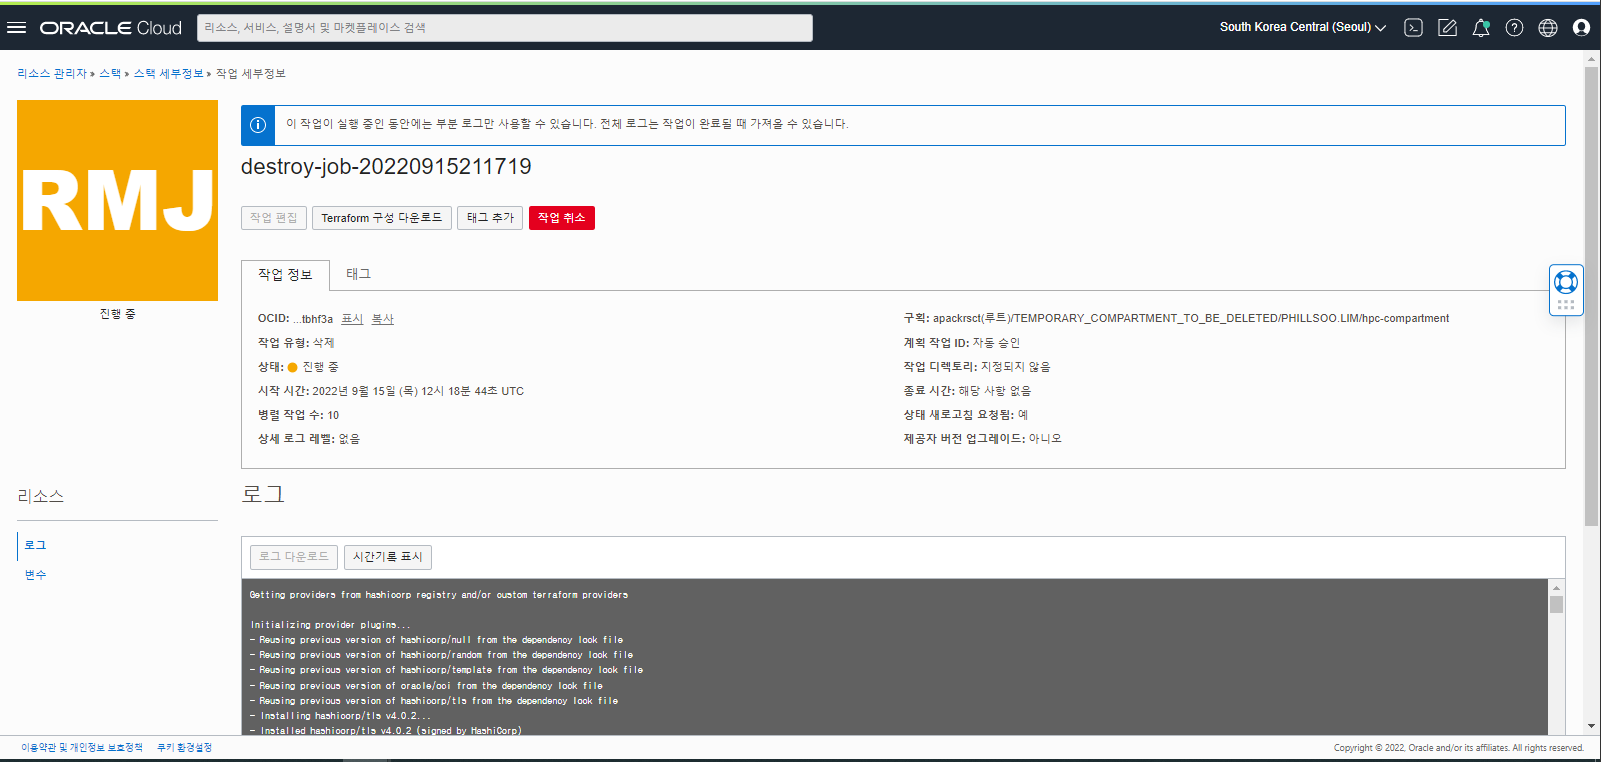Click the job title destroy-job-20220915211719

click(x=386, y=167)
